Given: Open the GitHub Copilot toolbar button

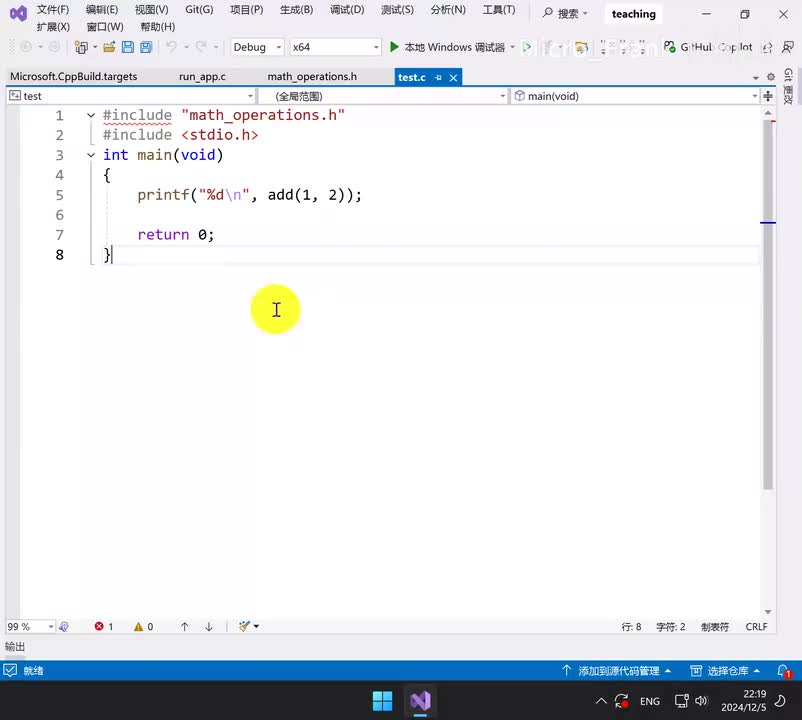Looking at the screenshot, I should click(708, 47).
